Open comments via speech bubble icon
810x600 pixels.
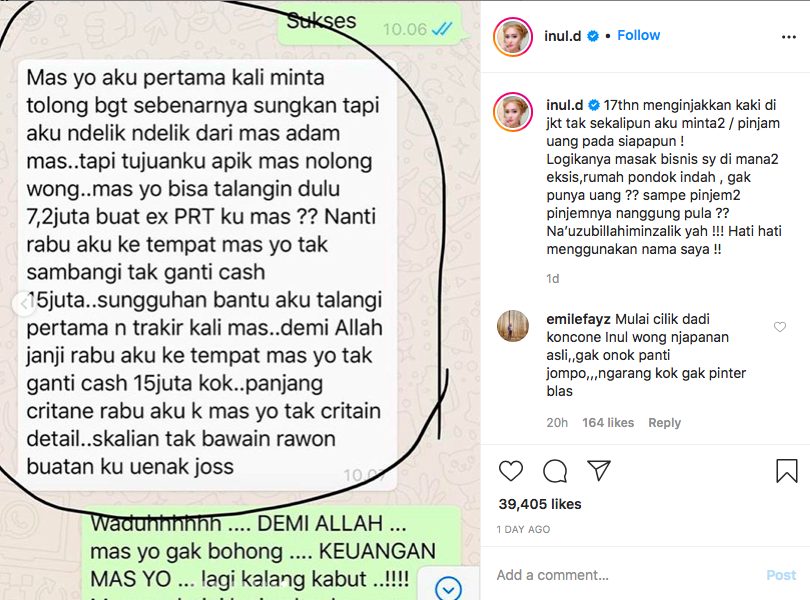[x=555, y=471]
